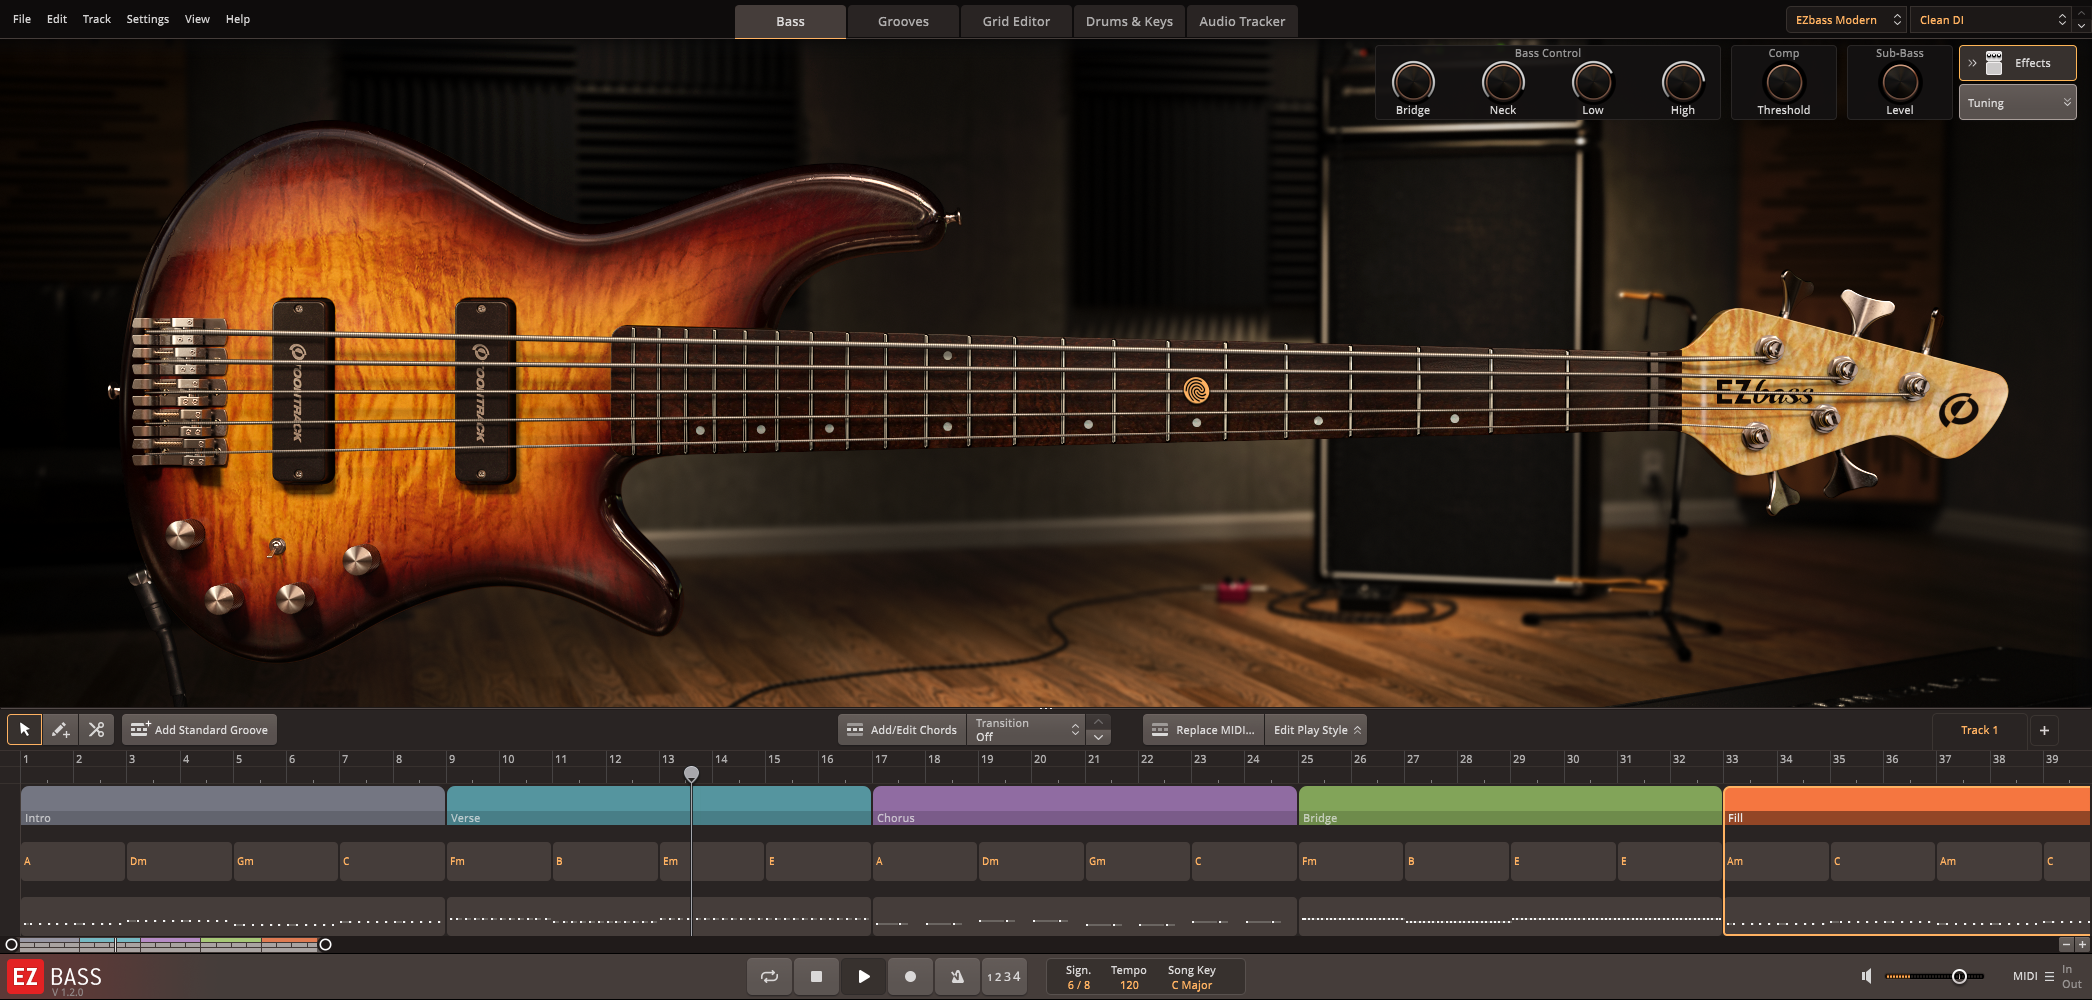Click the Add Standard Groove button

(199, 729)
